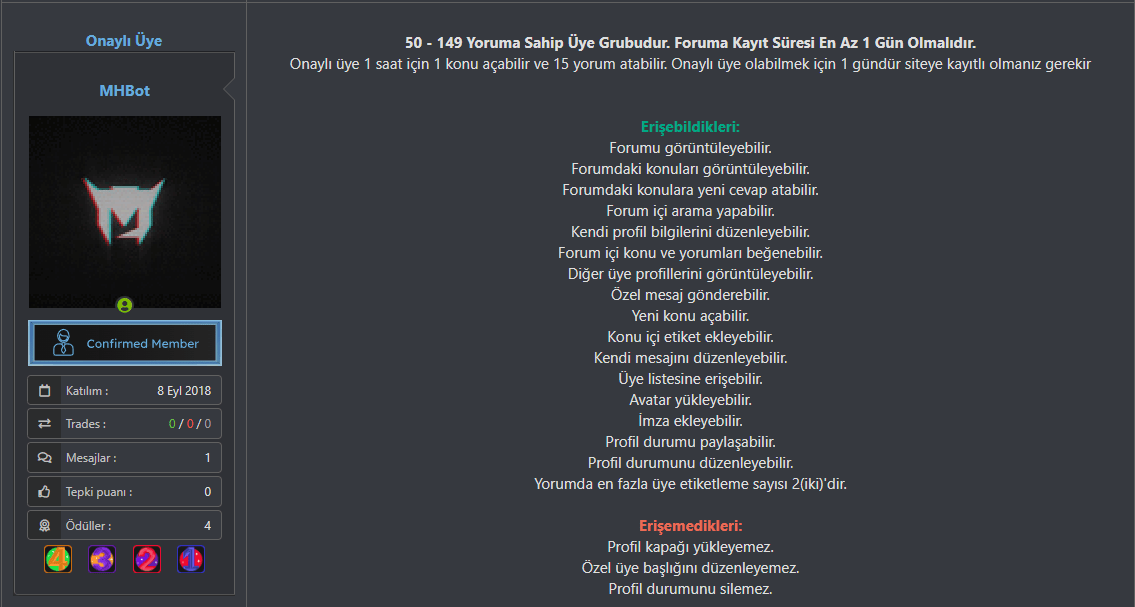Viewport: 1135px width, 607px height.
Task: Click the Ödüller count of 4
Action: point(208,526)
